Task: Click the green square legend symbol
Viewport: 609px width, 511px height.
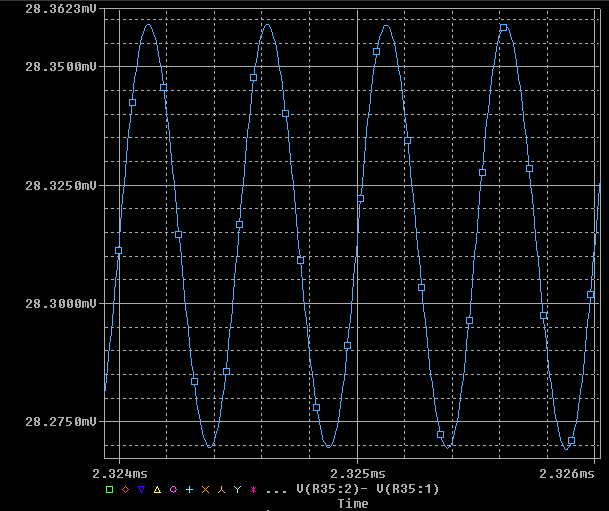Action: coord(110,489)
